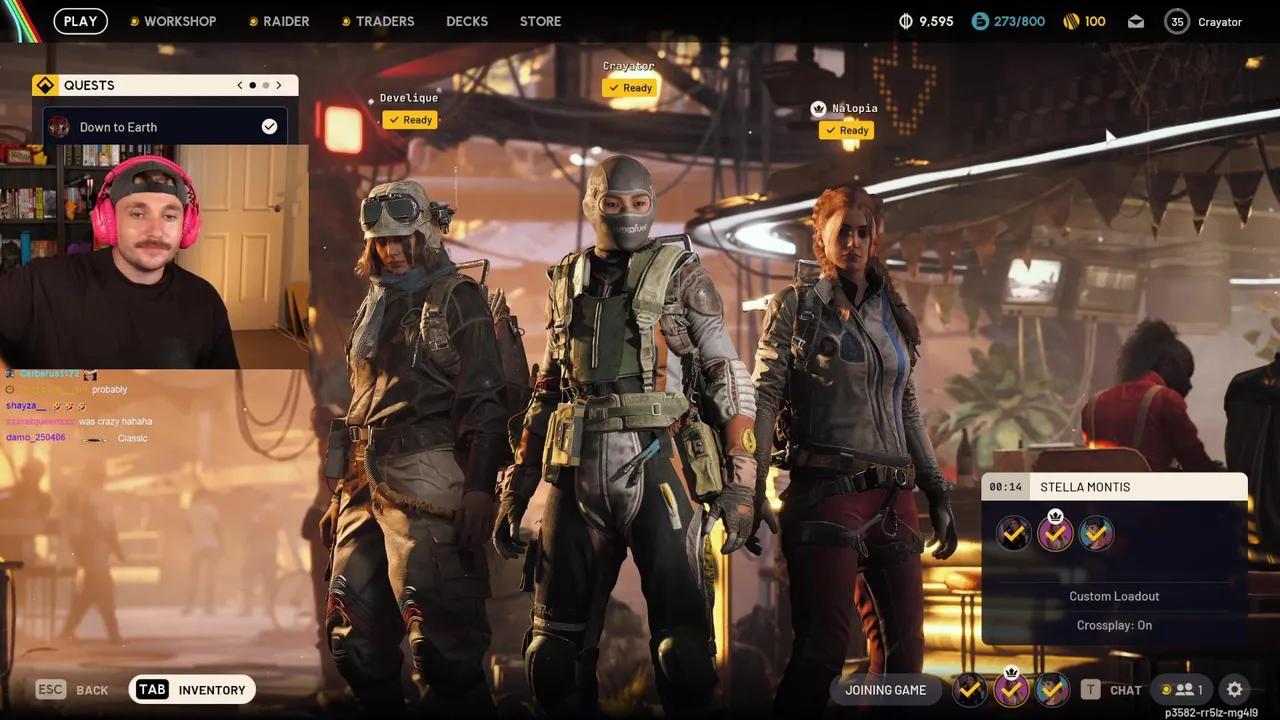
Task: Toggle the Down to Earth tracking checkmark
Action: tap(269, 126)
